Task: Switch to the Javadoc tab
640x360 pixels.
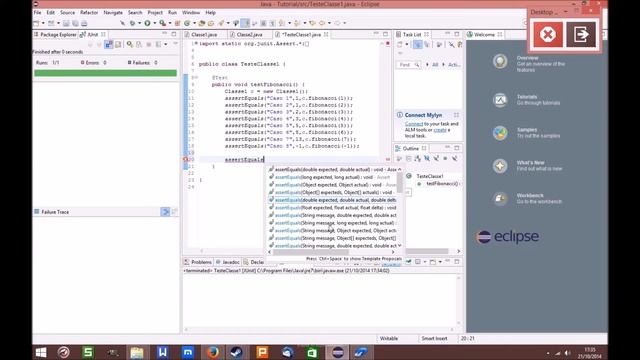Action: coord(228,262)
